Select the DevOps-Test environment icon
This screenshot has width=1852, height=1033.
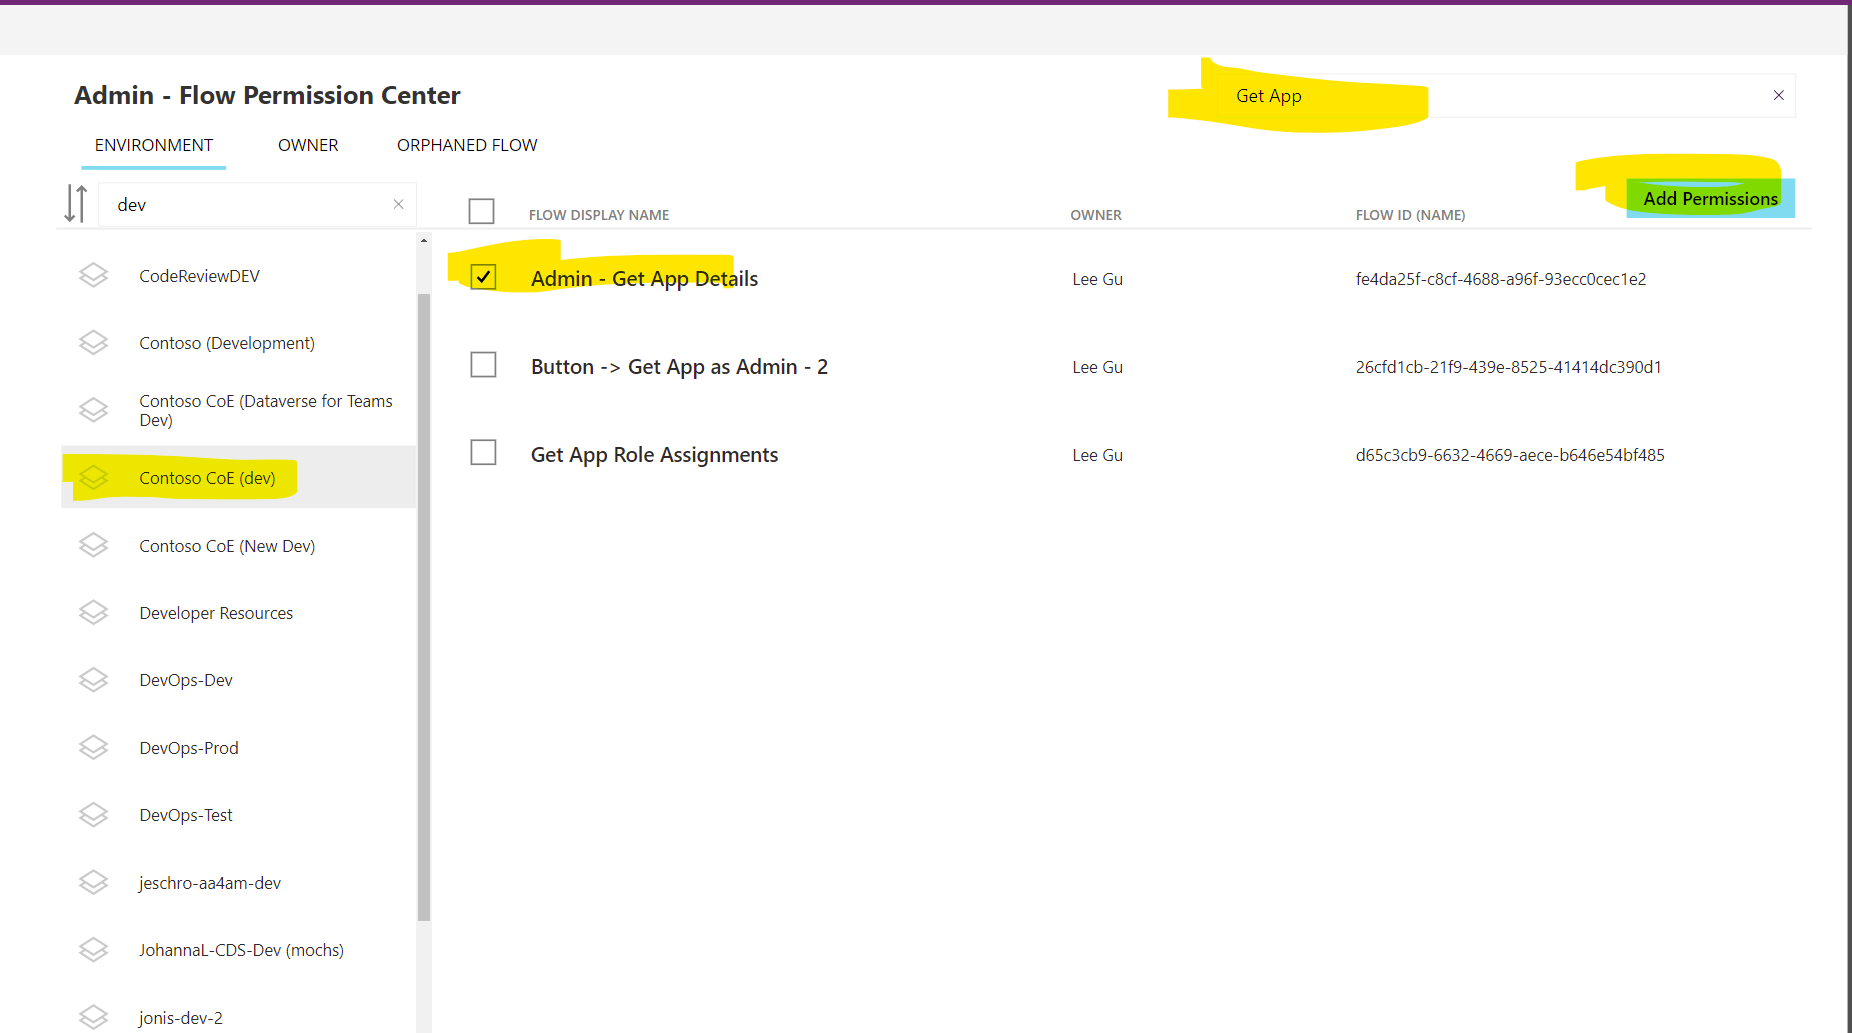93,814
